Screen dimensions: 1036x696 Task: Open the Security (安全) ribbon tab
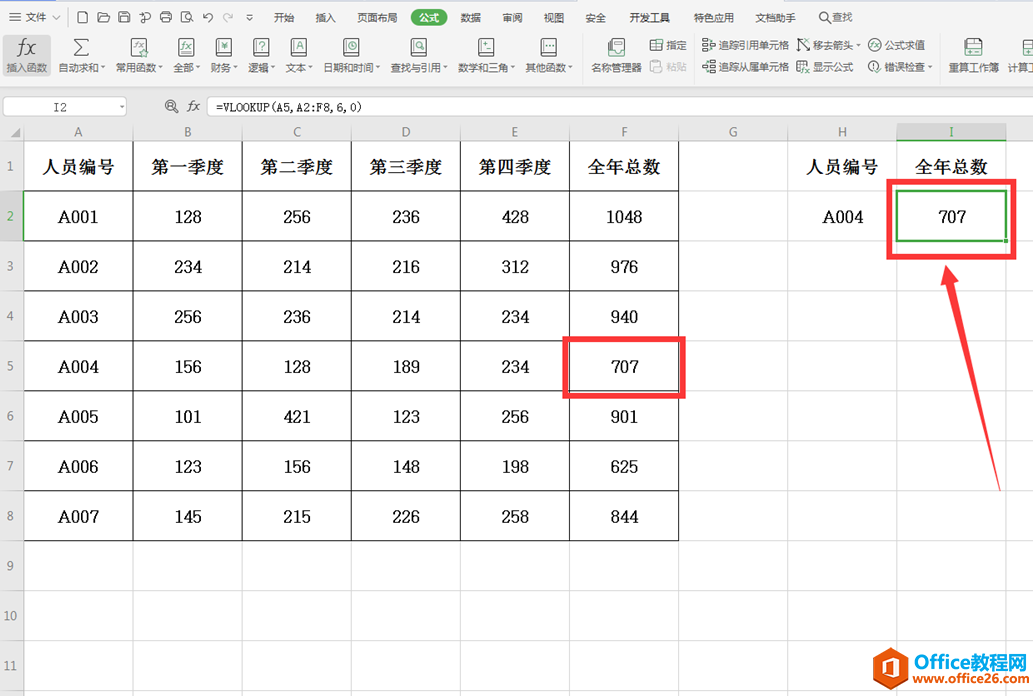(x=595, y=18)
